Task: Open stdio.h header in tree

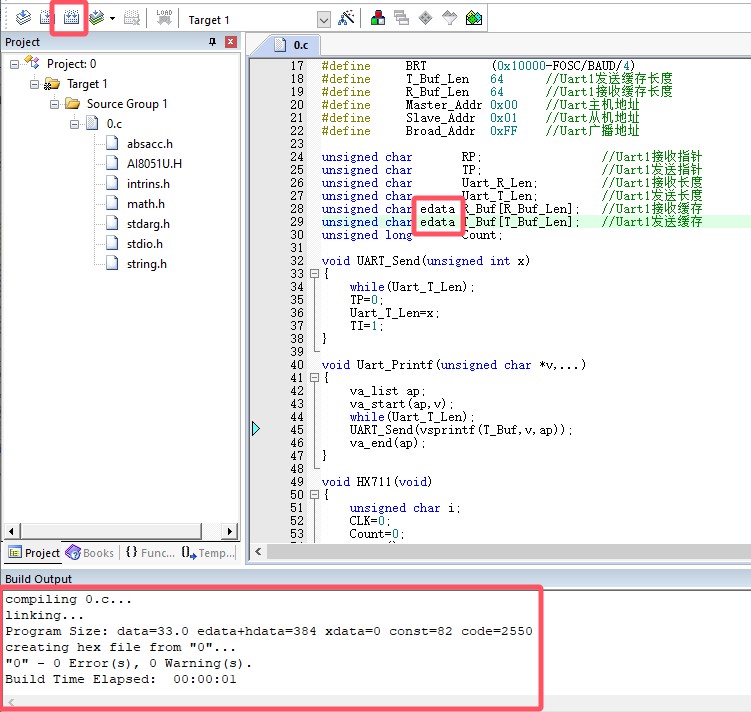Action: pyautogui.click(x=145, y=244)
